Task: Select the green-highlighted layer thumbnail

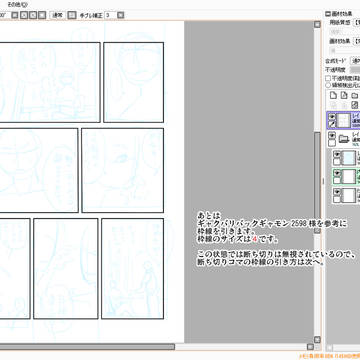Action: coord(349,177)
